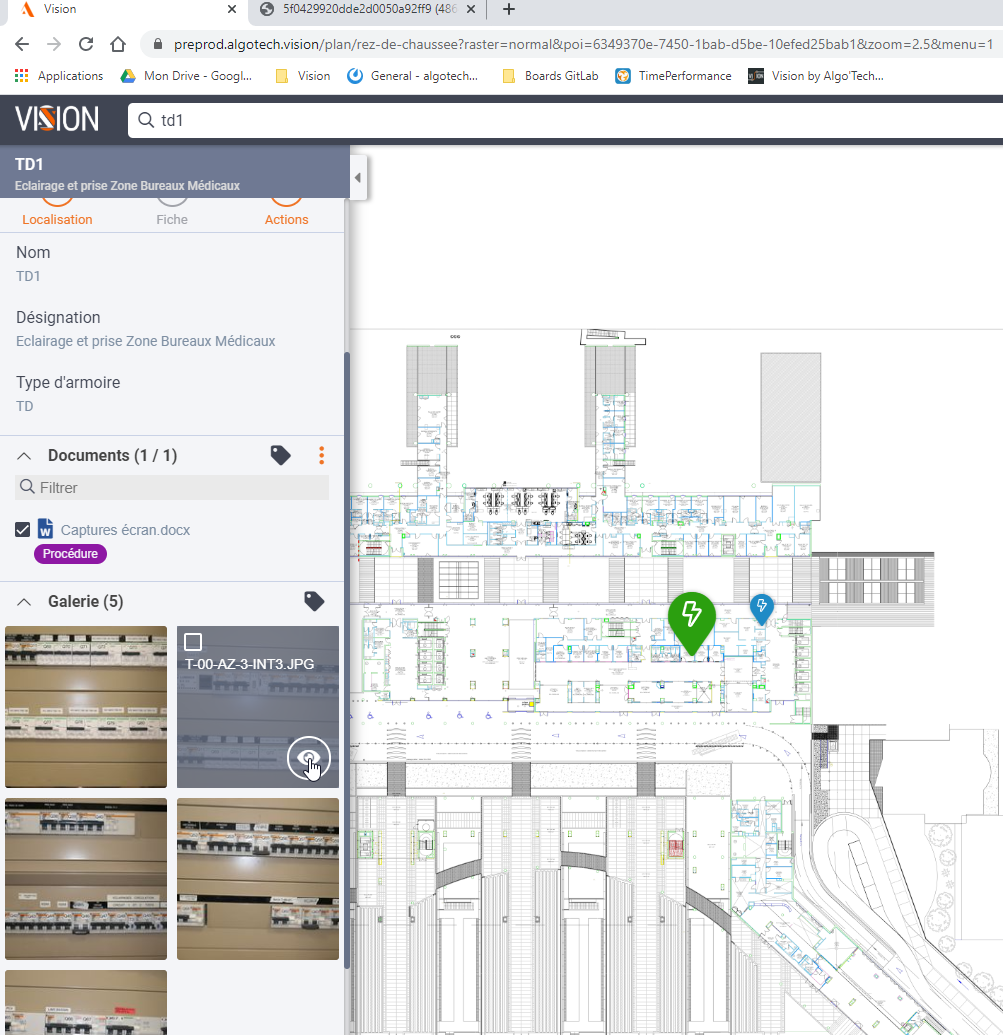Image resolution: width=1003 pixels, height=1035 pixels.
Task: Click the search magnifier icon in search bar
Action: pyautogui.click(x=146, y=120)
